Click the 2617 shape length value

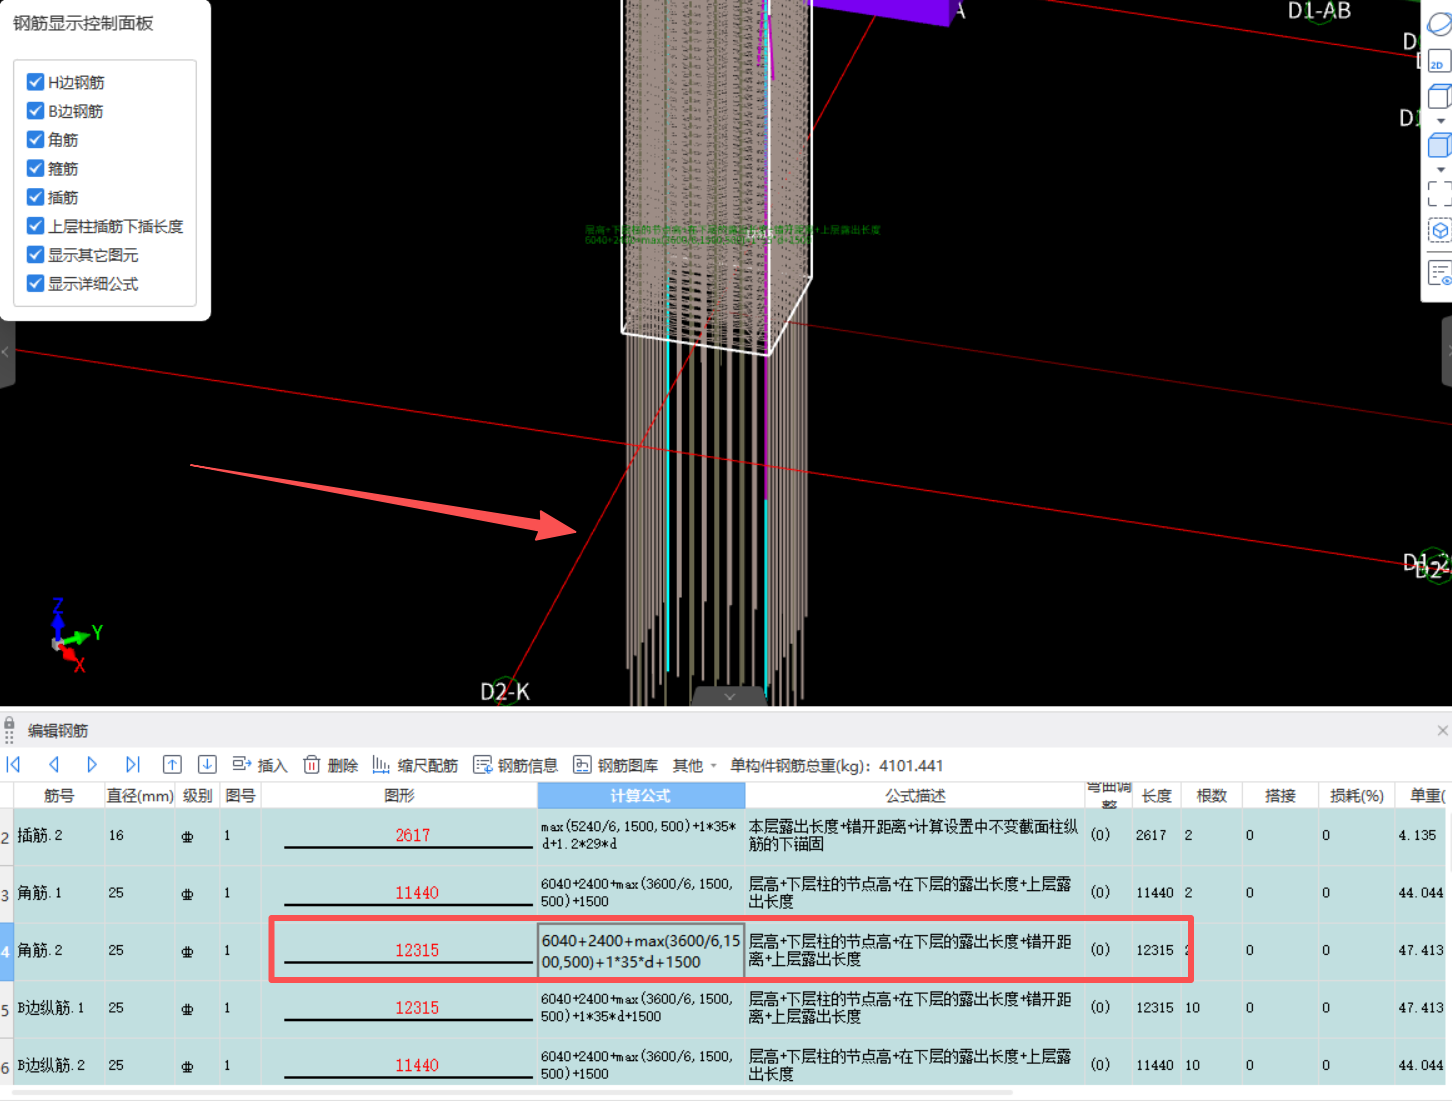[x=412, y=835]
